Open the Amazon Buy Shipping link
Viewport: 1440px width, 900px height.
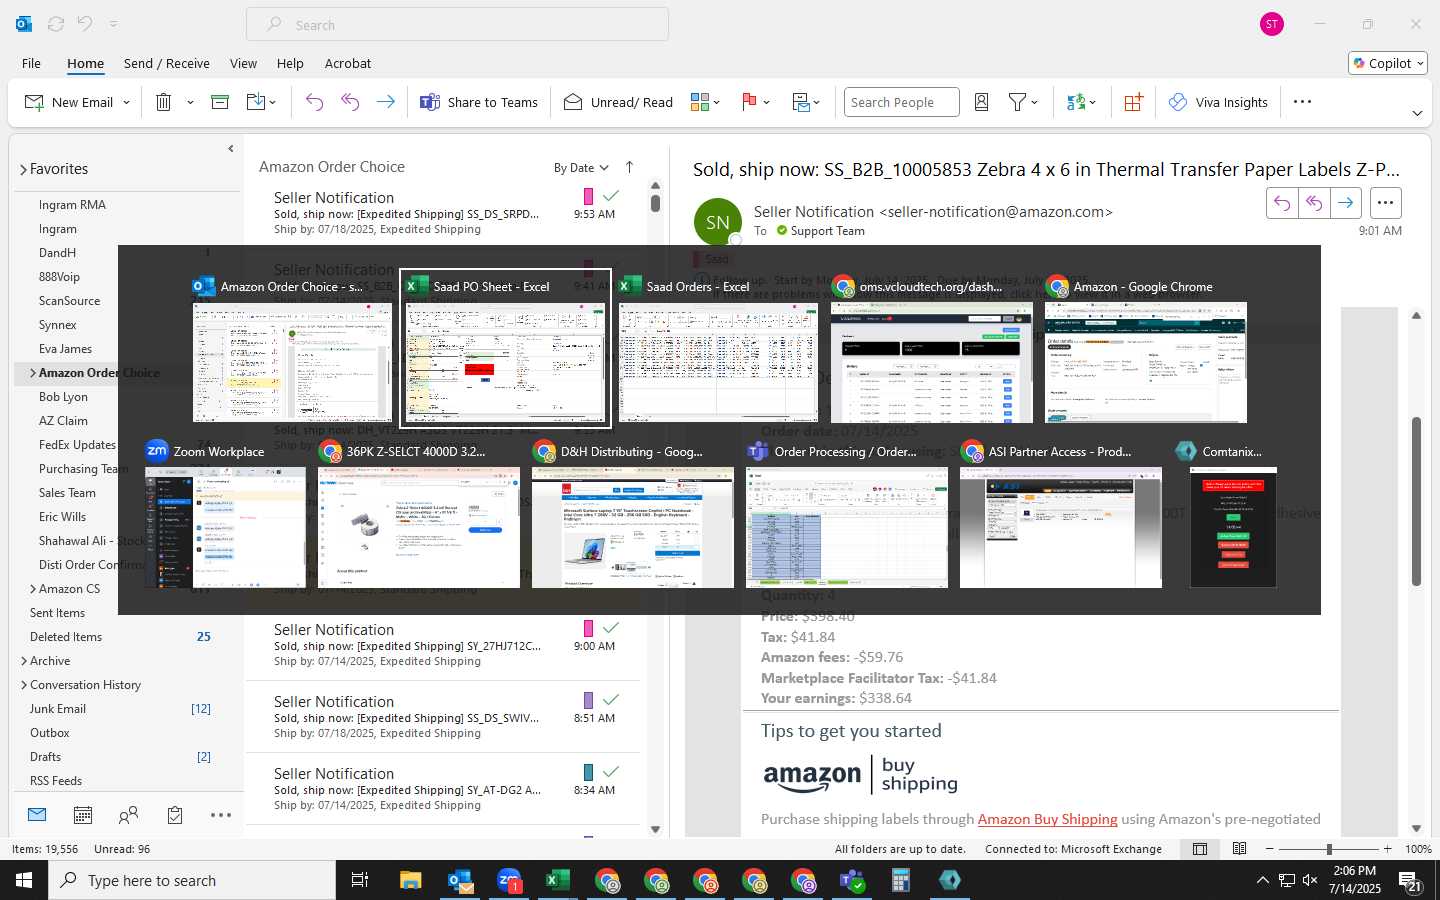(1047, 819)
